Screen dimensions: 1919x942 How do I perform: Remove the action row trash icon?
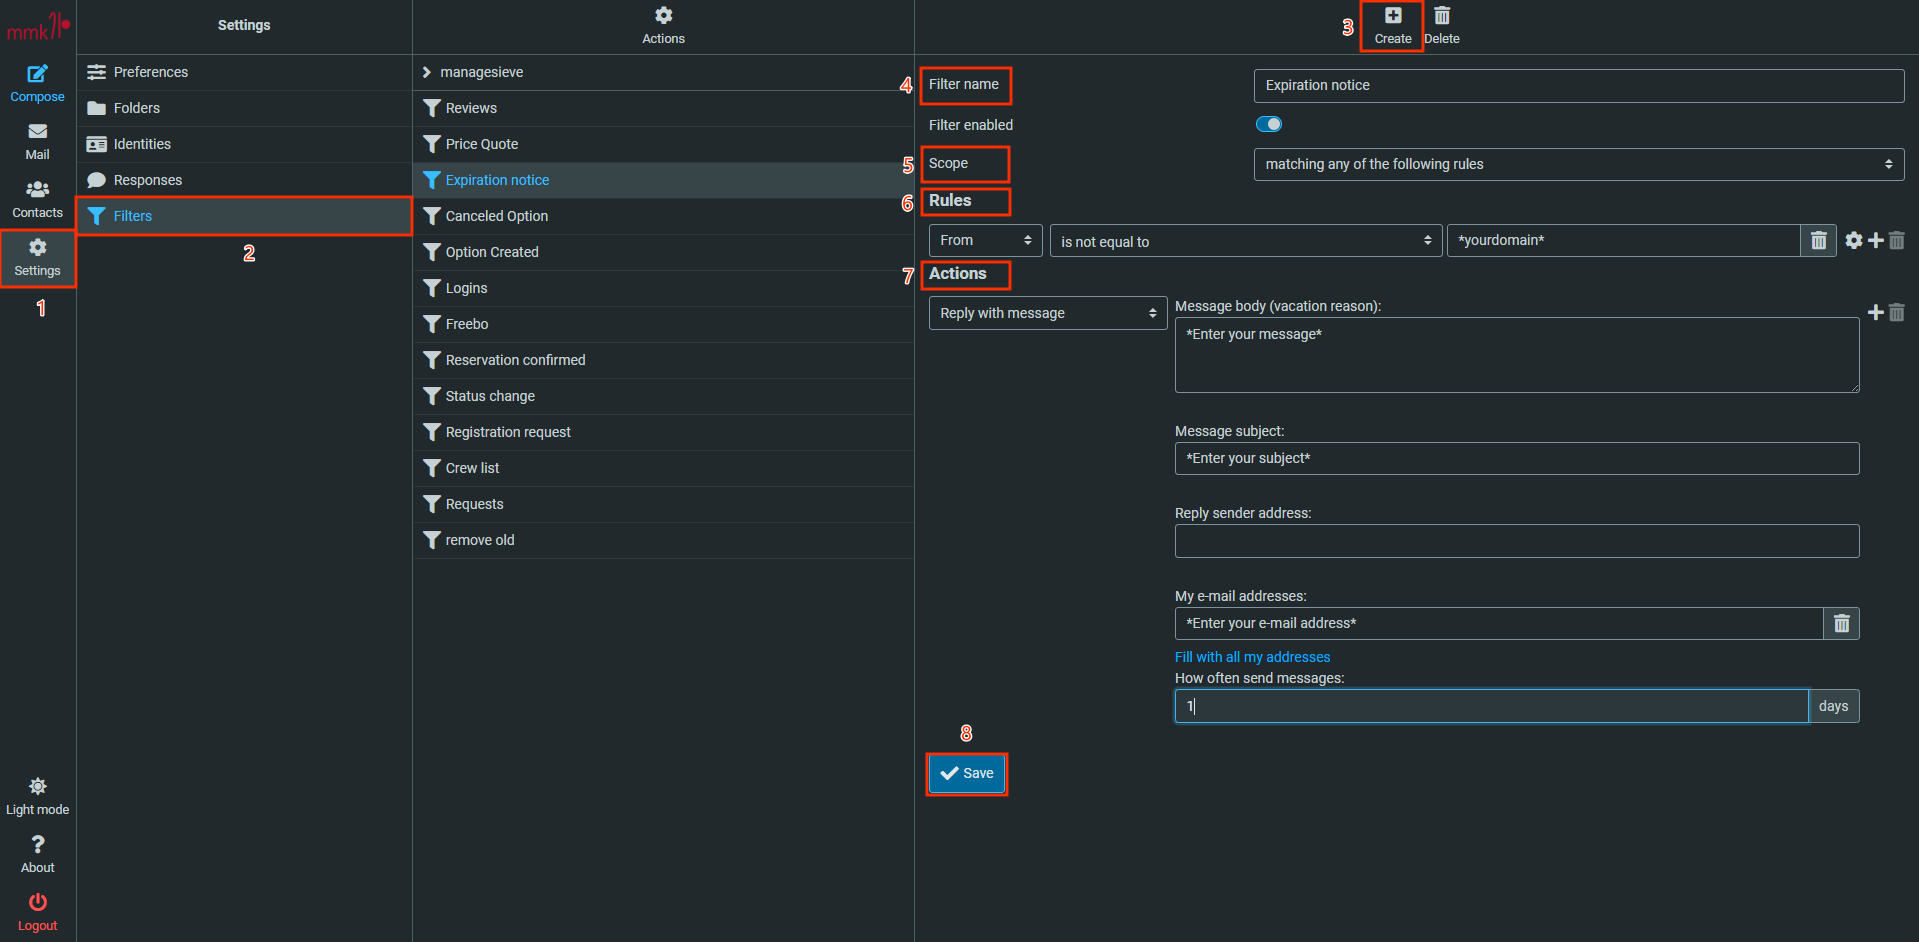pos(1896,312)
